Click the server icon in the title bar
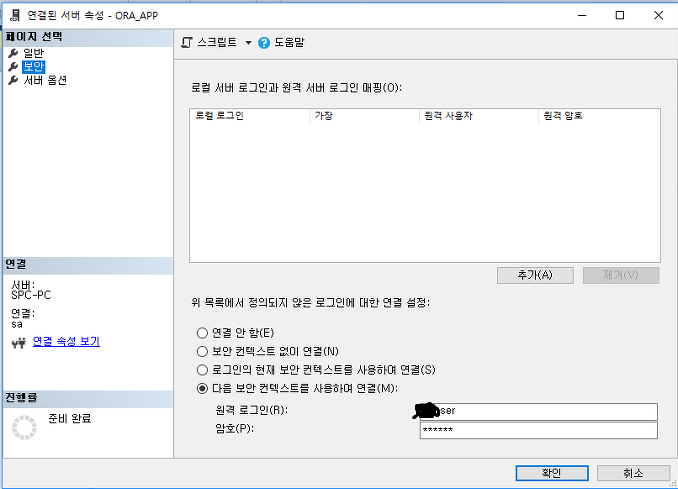The height and width of the screenshot is (489, 678). (x=15, y=16)
